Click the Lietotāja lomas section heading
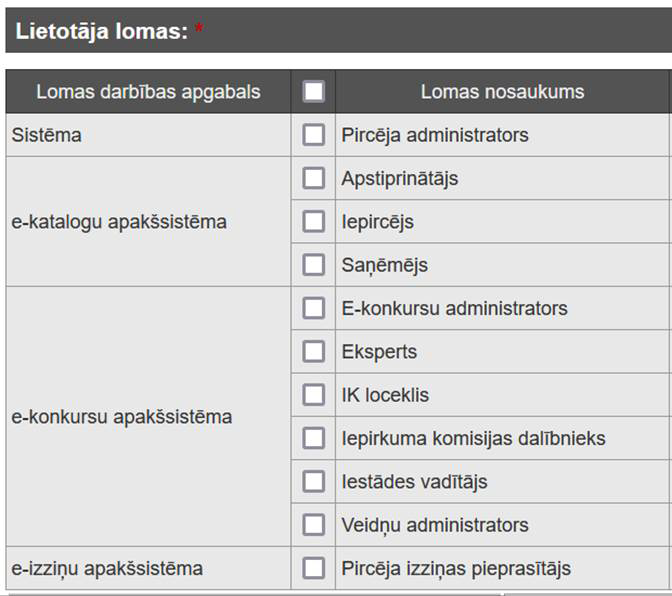Viewport: 672px width, 596px height. [x=102, y=31]
